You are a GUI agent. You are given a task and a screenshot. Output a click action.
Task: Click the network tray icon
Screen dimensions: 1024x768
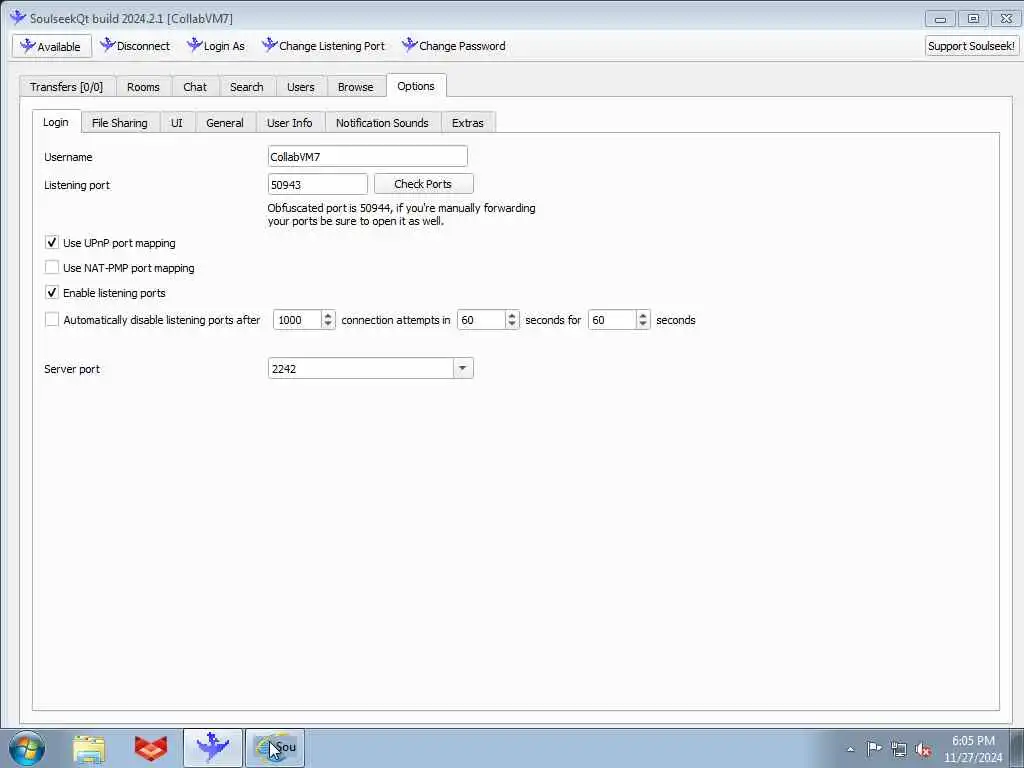899,749
